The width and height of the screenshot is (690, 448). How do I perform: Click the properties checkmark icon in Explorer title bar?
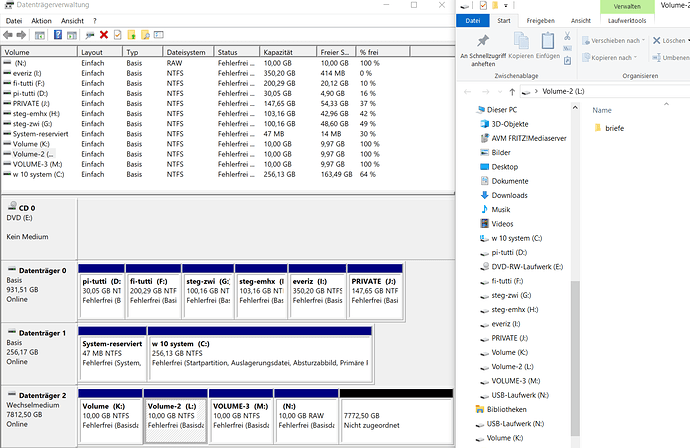point(483,5)
